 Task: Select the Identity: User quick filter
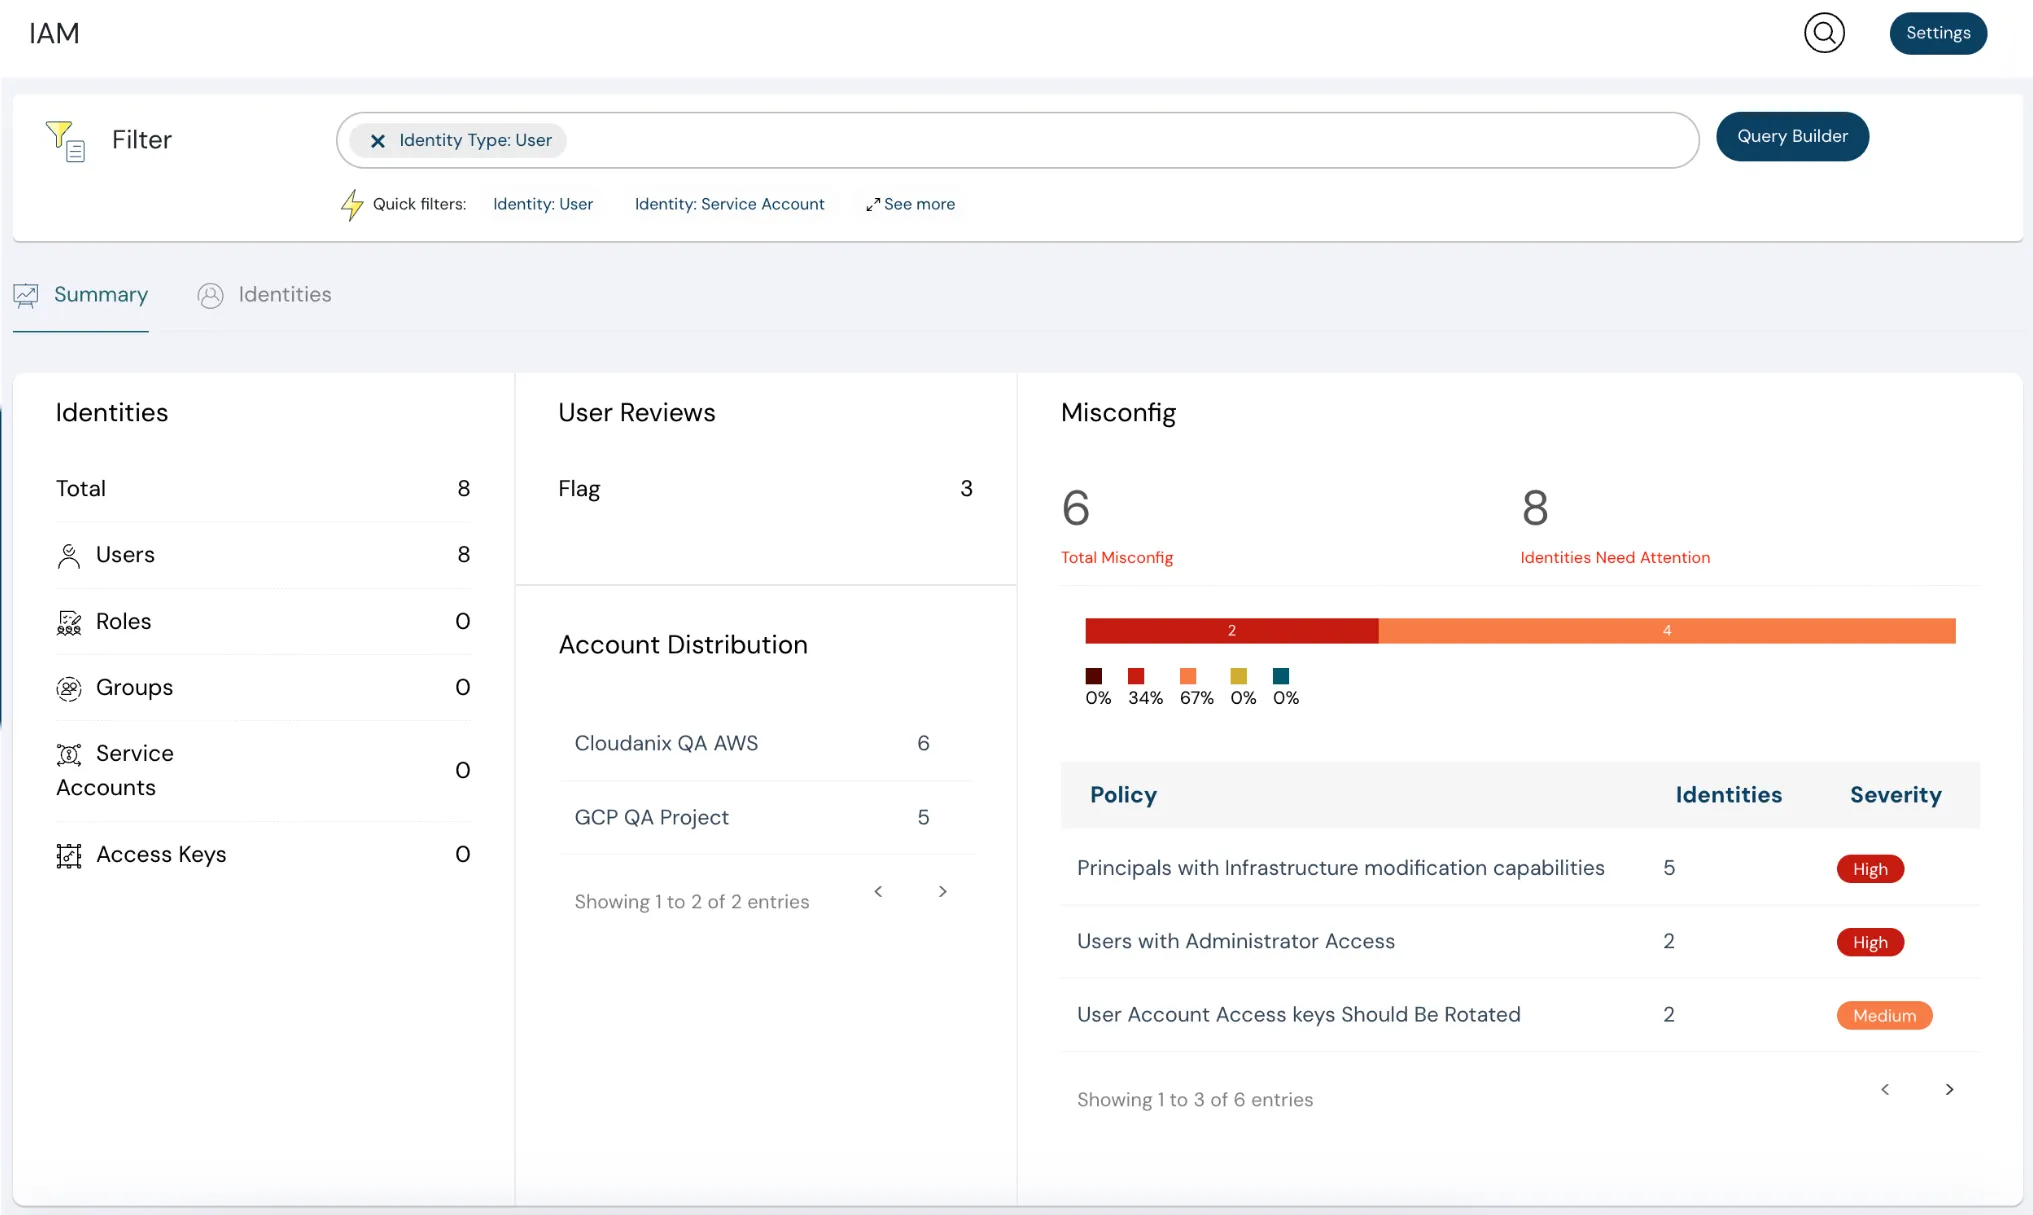point(543,204)
